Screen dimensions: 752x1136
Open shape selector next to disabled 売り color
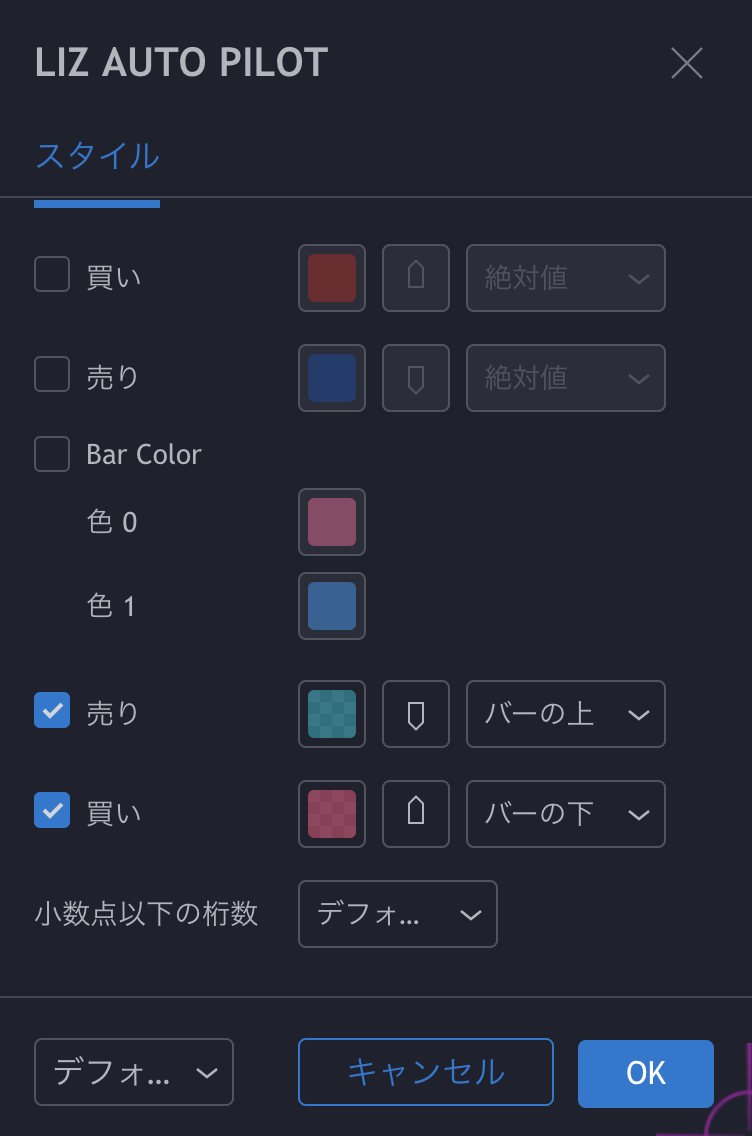(x=415, y=378)
